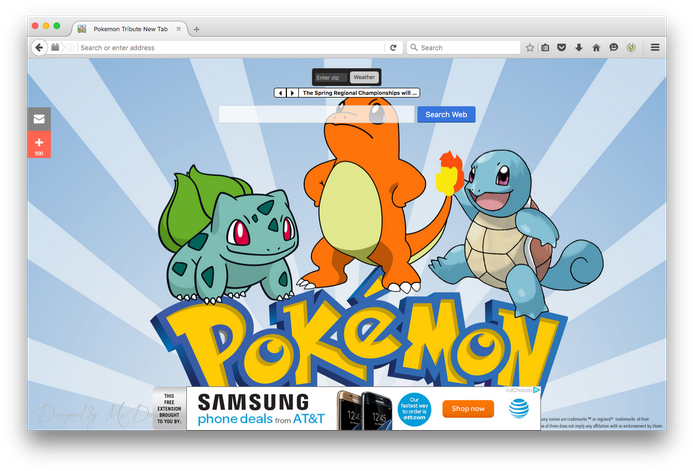Go to the Home page icon
693x471 pixels.
pyautogui.click(x=596, y=47)
